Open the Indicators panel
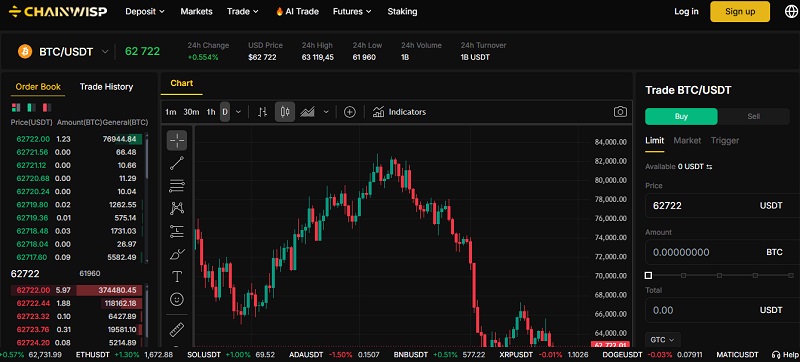 pos(399,112)
